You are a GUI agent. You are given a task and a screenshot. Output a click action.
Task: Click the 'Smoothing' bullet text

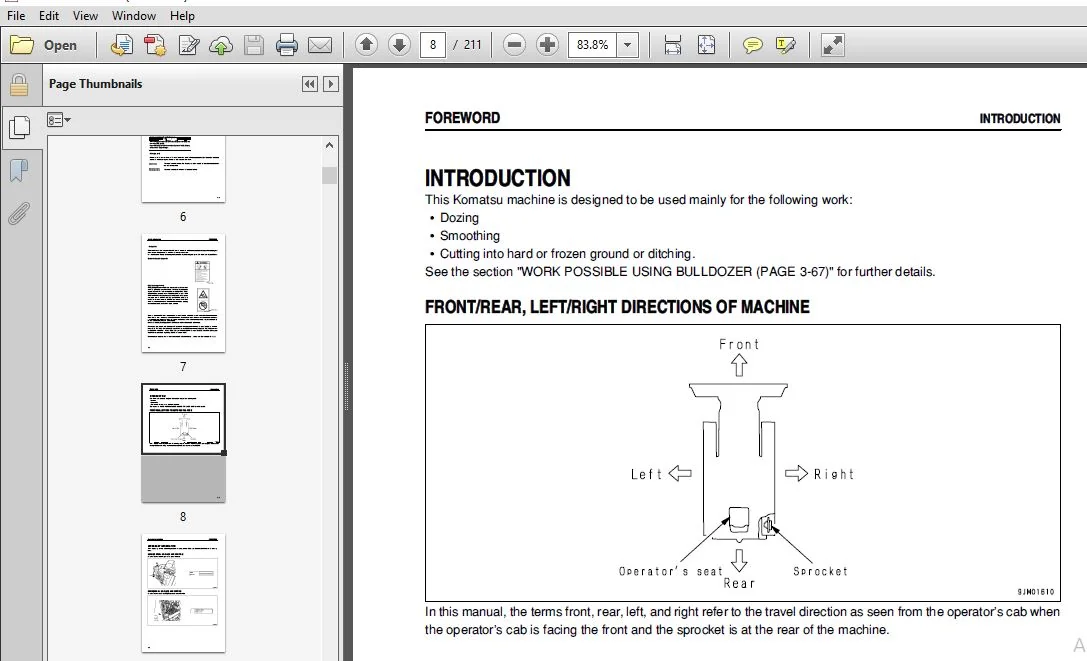pos(469,236)
